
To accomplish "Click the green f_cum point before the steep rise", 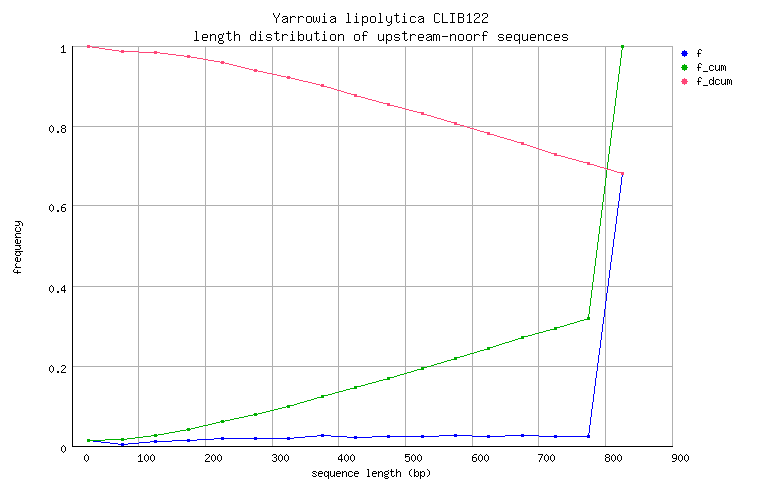I will (588, 319).
